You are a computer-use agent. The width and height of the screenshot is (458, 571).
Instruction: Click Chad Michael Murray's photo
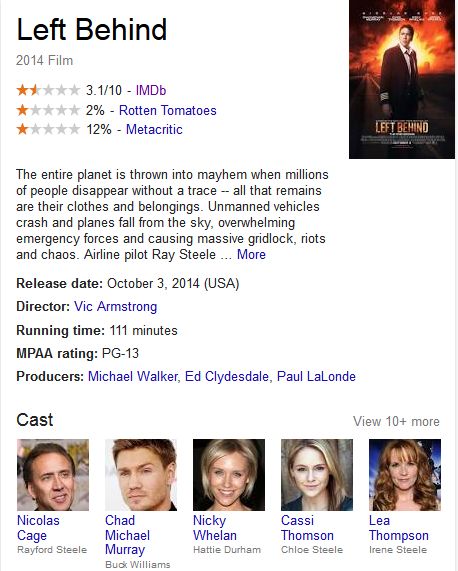click(141, 475)
